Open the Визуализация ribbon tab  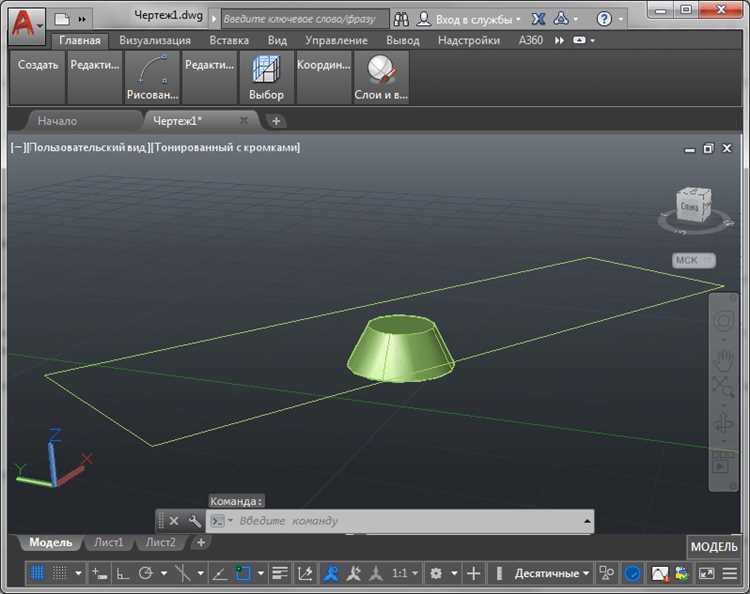155,40
